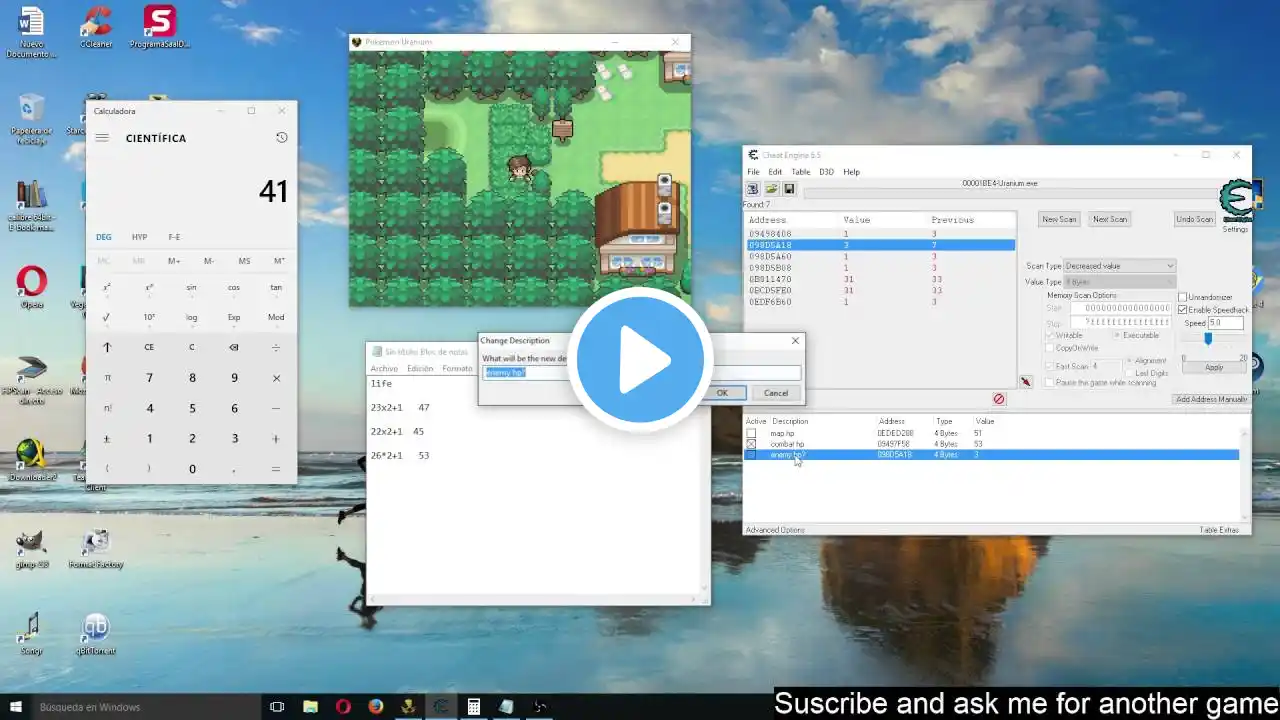Open the calculator history icon
Image resolution: width=1280 pixels, height=720 pixels.
coord(281,138)
